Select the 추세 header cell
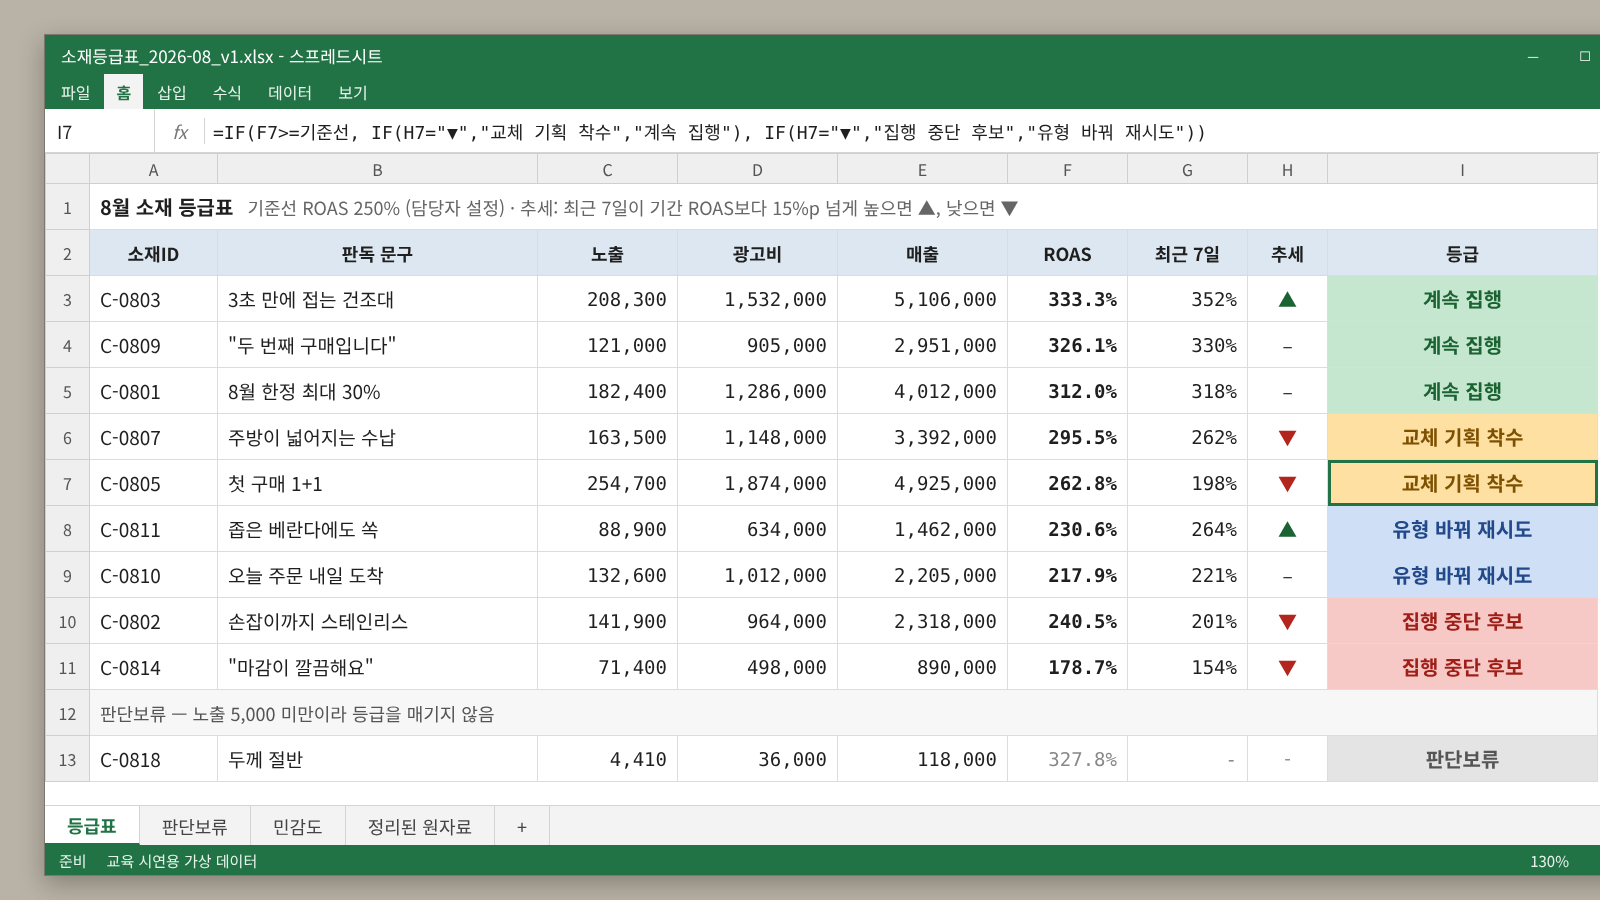 pyautogui.click(x=1287, y=254)
